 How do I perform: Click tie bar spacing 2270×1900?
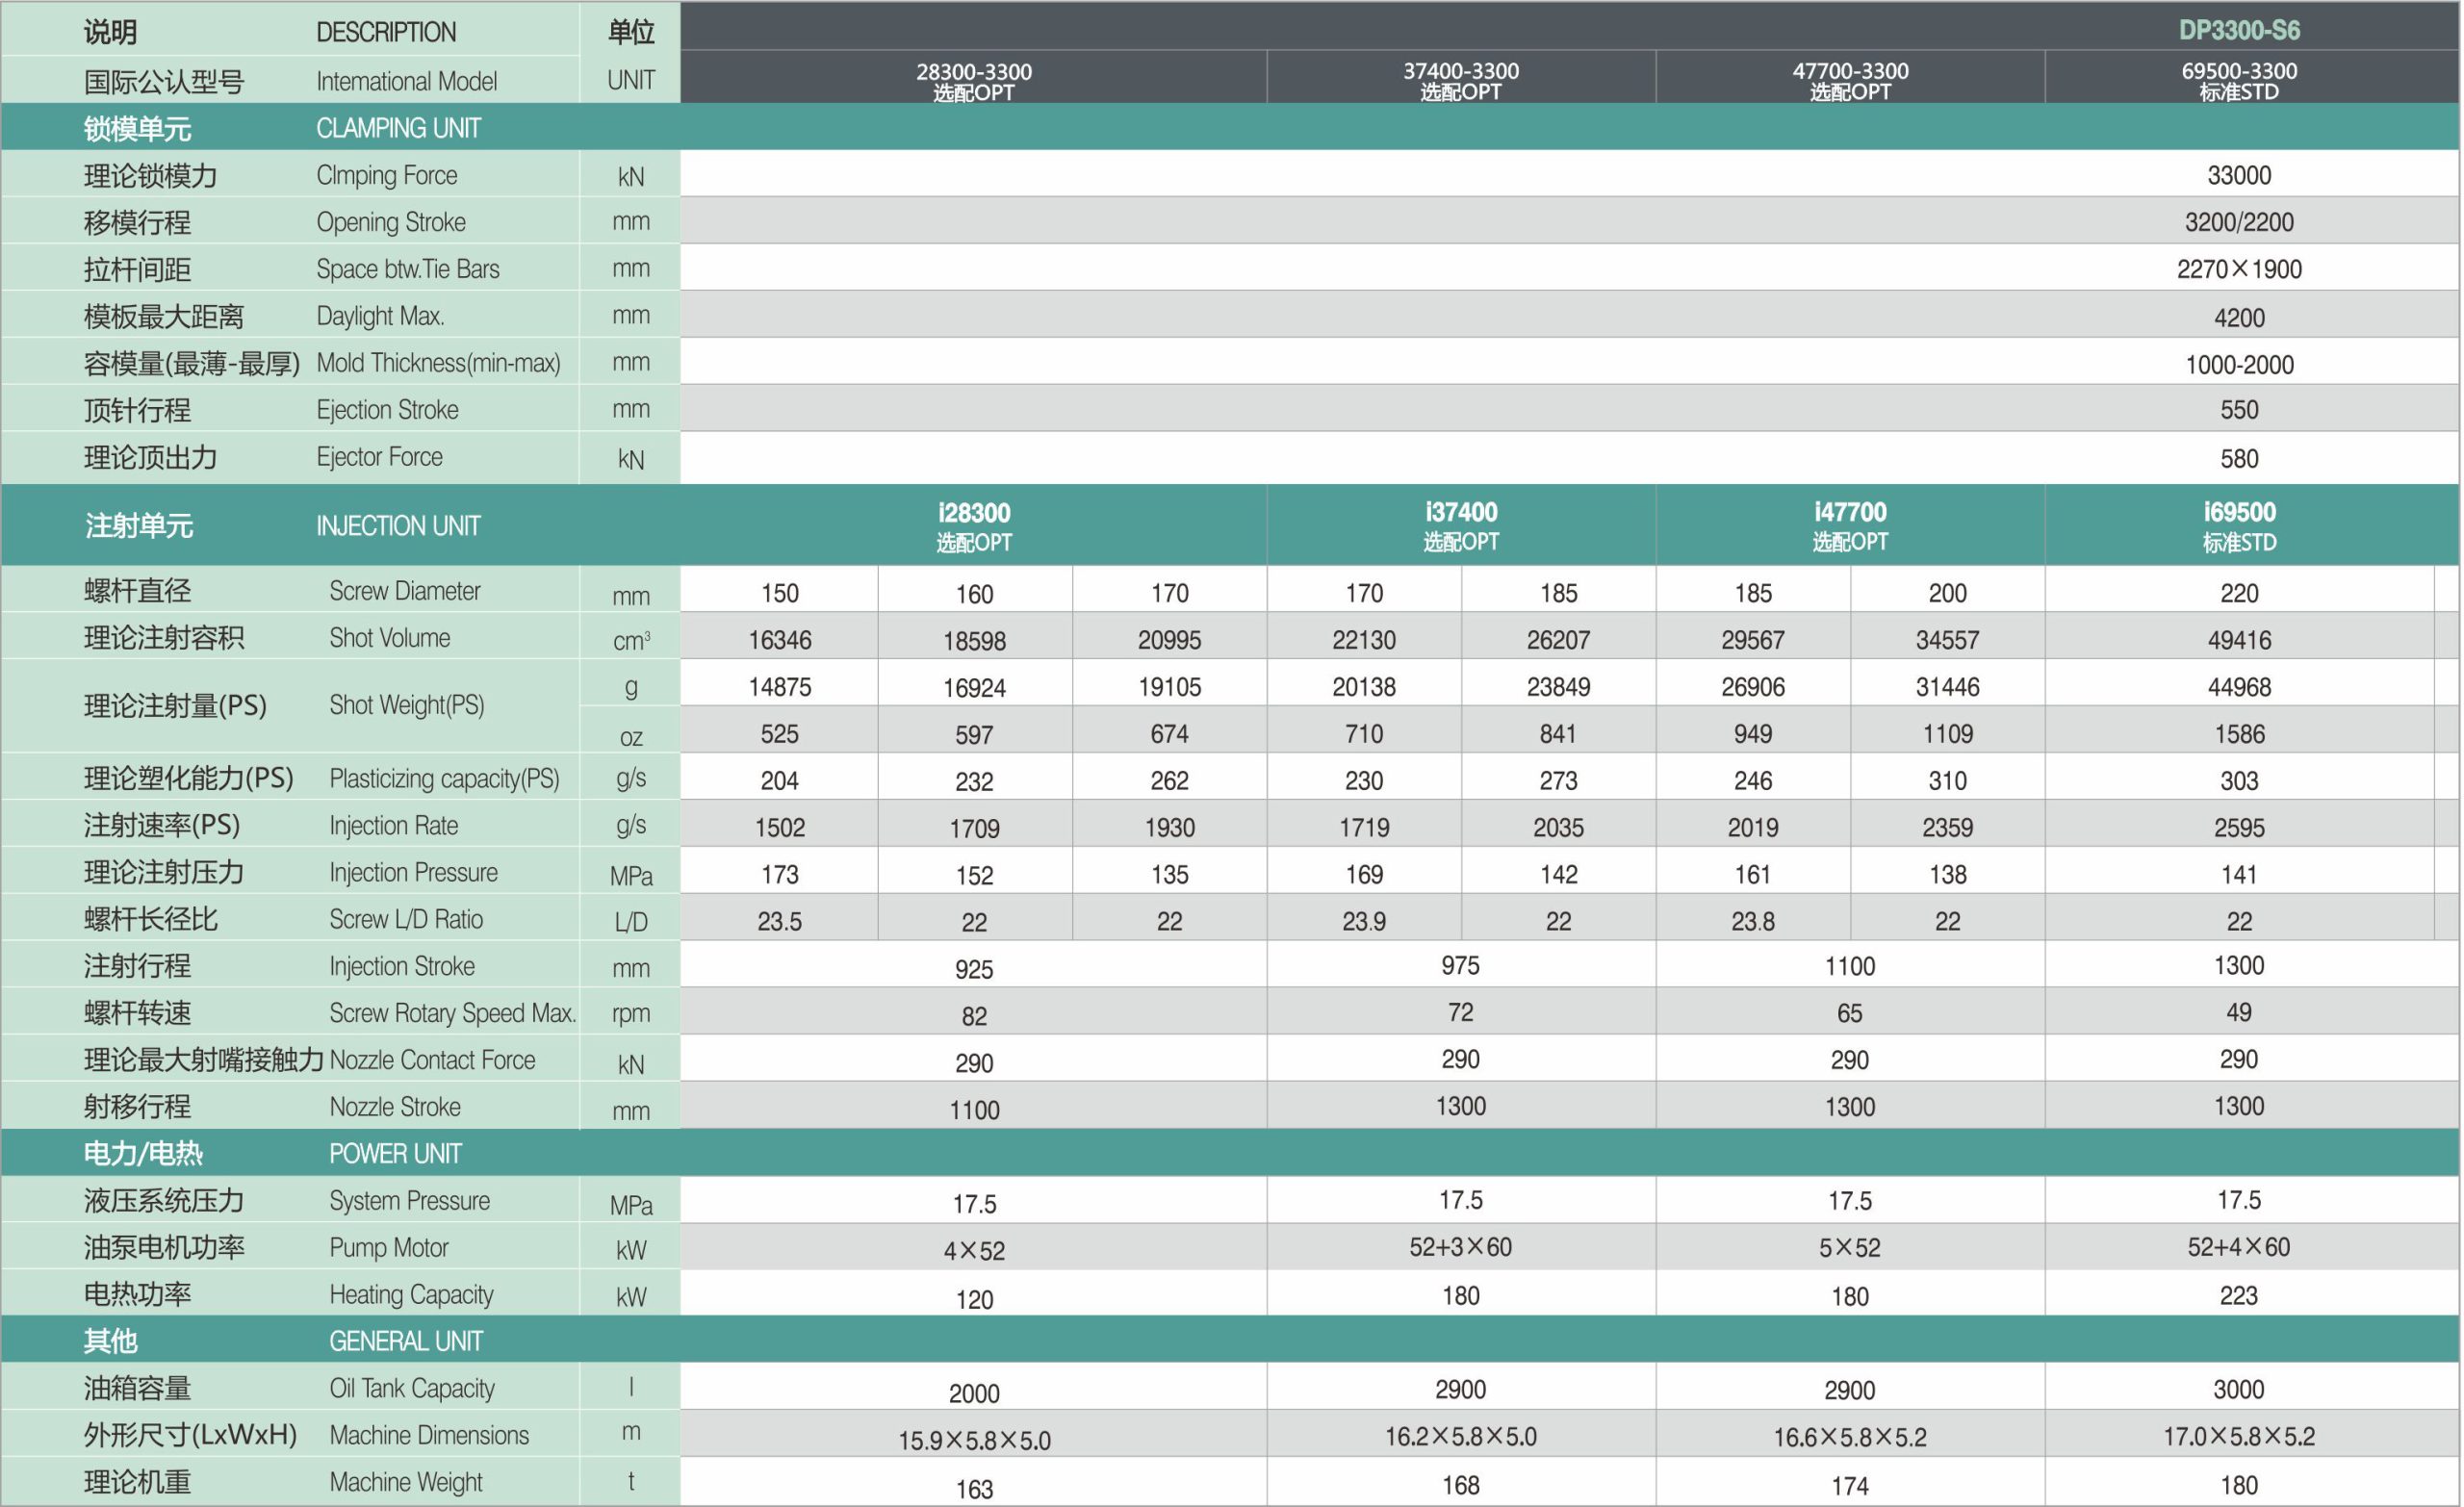click(2239, 269)
